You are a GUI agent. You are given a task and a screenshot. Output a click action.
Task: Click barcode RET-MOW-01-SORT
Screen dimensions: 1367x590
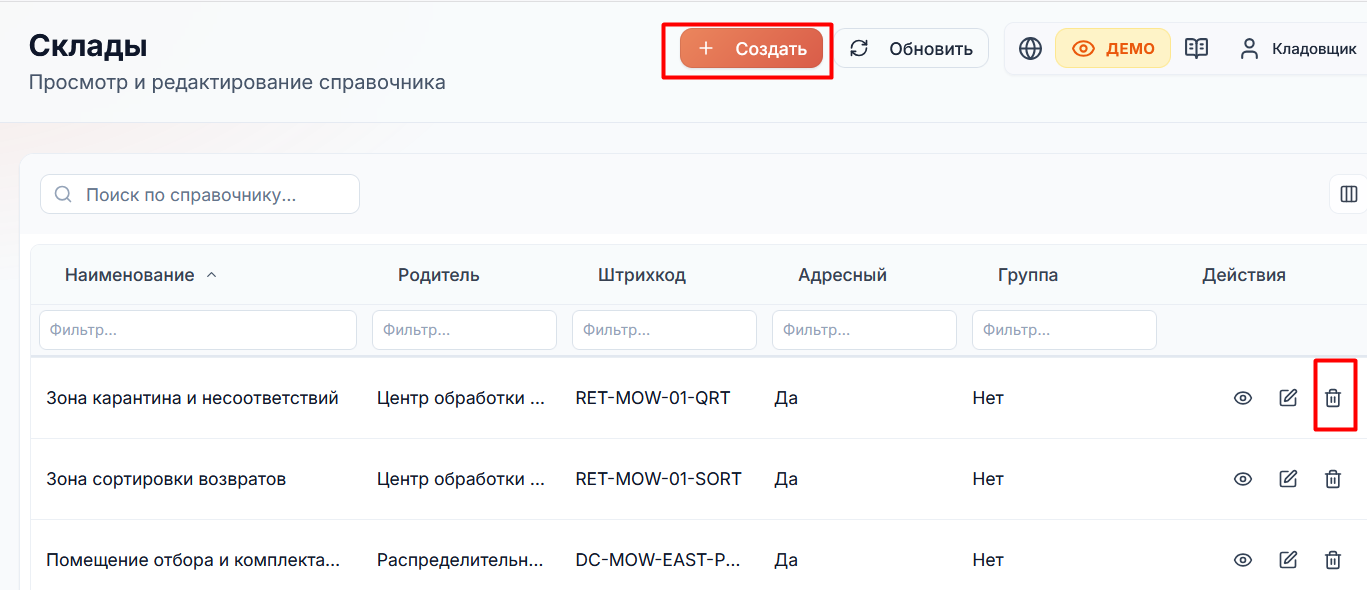point(659,479)
